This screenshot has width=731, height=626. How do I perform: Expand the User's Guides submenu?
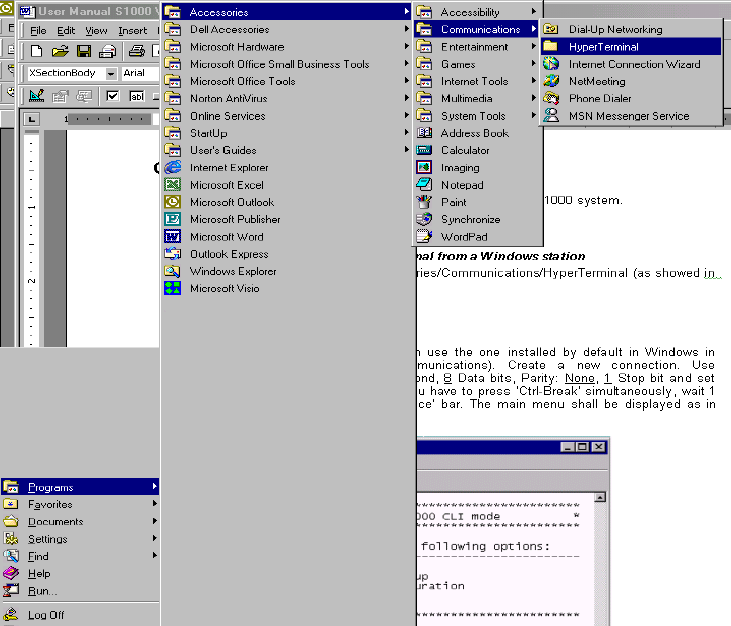point(288,151)
